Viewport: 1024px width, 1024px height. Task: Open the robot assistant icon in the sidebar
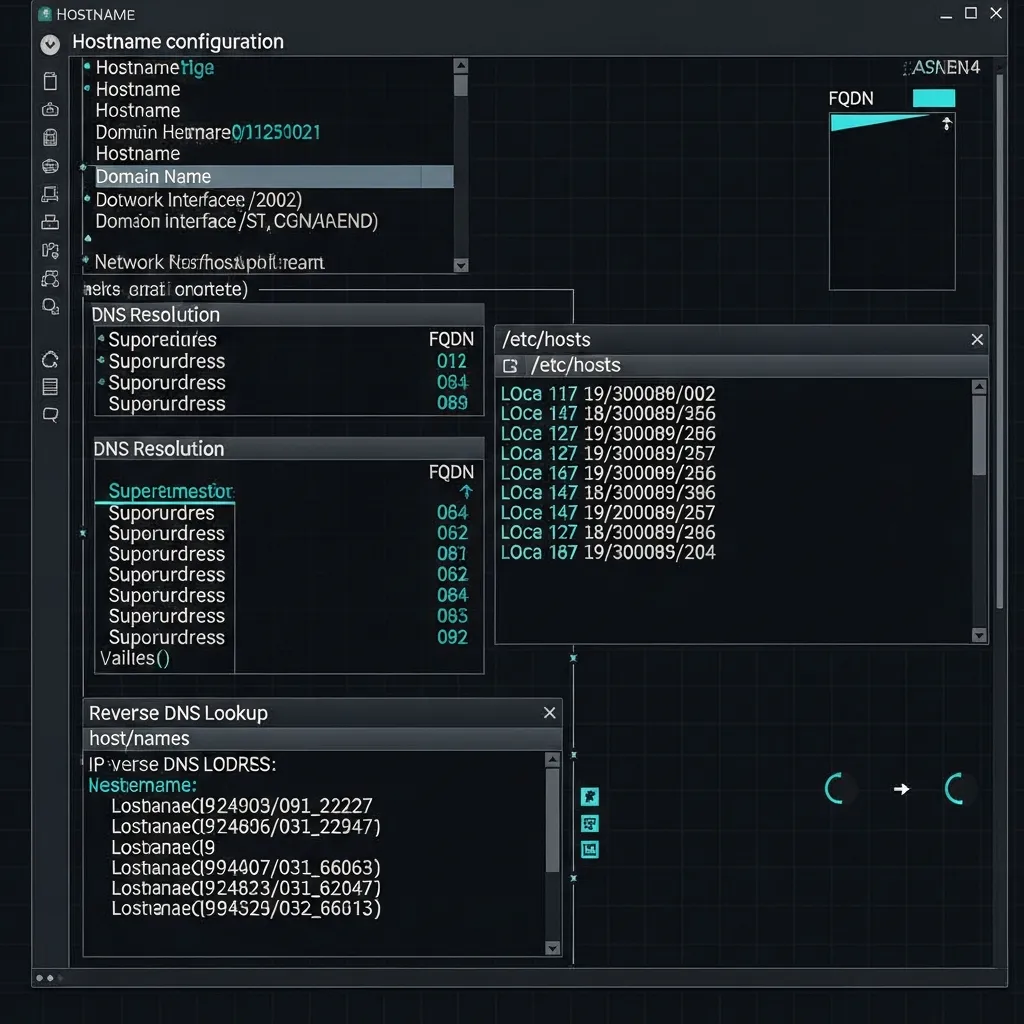(x=50, y=109)
